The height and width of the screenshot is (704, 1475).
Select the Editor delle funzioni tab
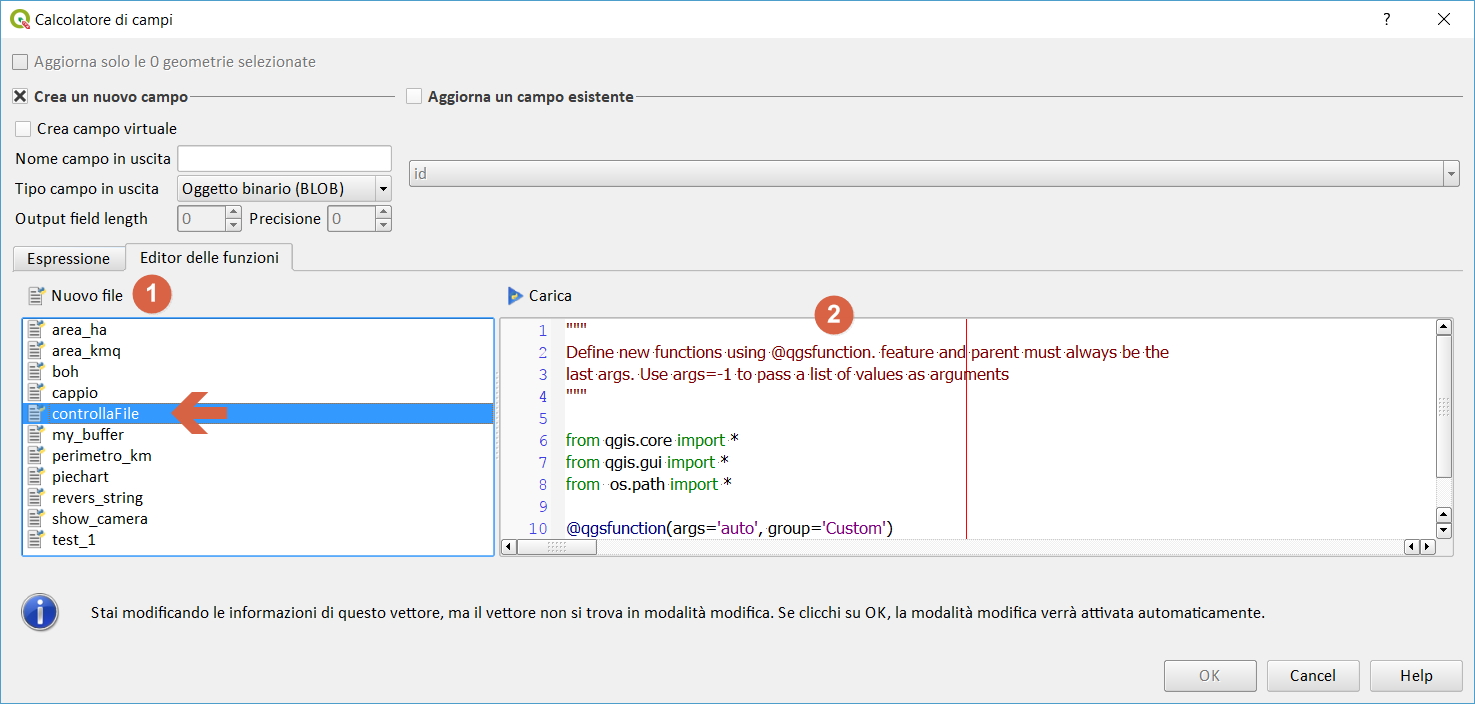click(x=209, y=258)
